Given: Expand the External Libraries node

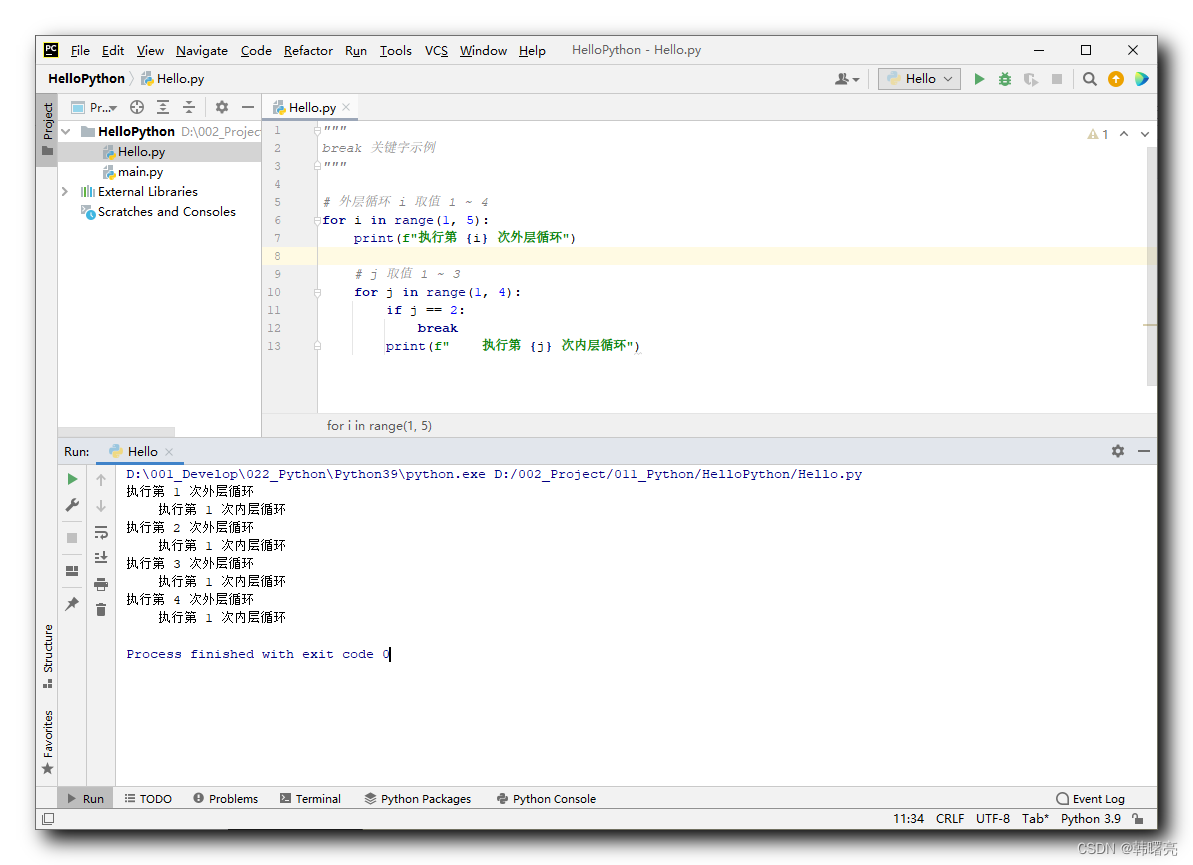Looking at the screenshot, I should pyautogui.click(x=65, y=192).
